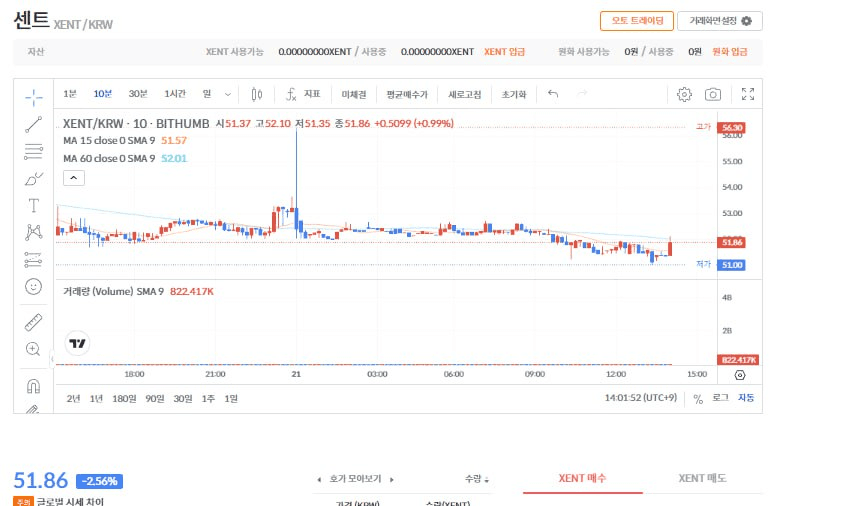
Task: Click MA 60 indicator legend
Action: click(125, 159)
